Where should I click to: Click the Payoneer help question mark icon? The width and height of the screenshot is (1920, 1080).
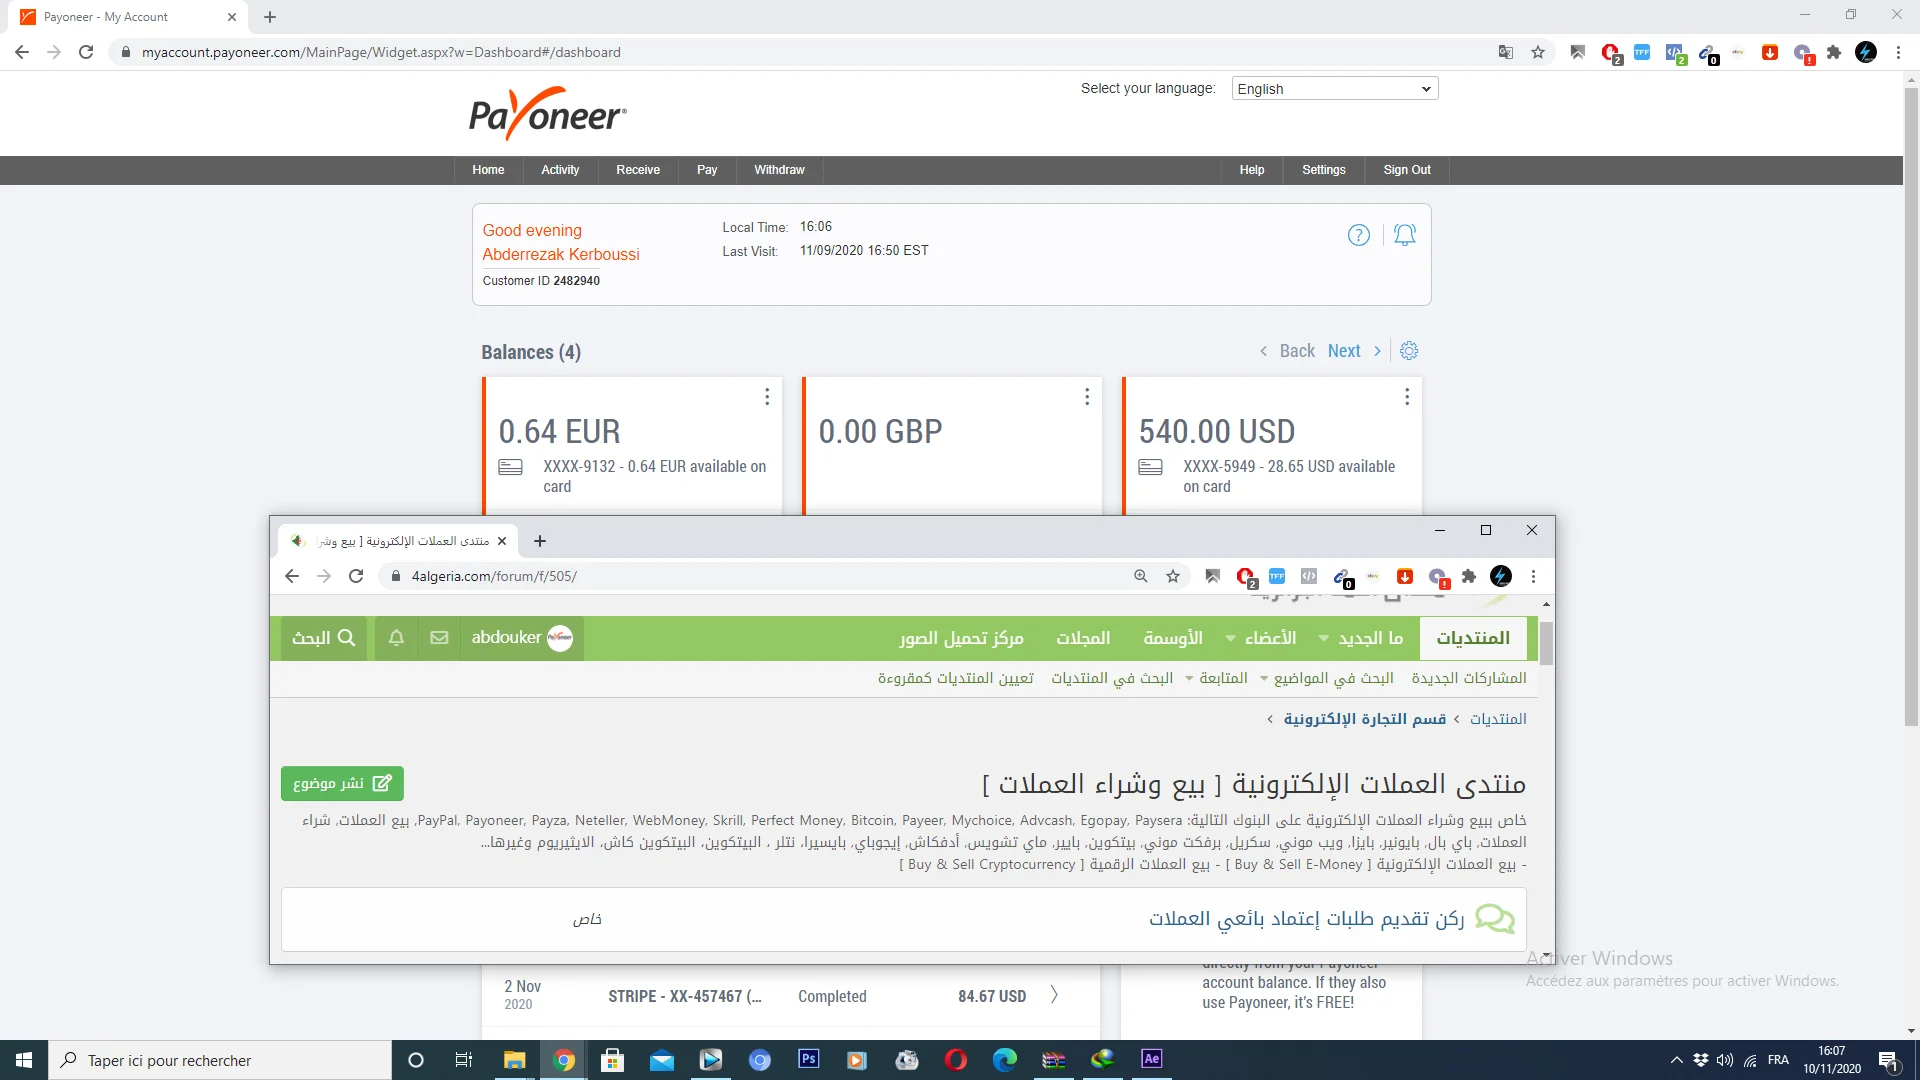(x=1358, y=235)
